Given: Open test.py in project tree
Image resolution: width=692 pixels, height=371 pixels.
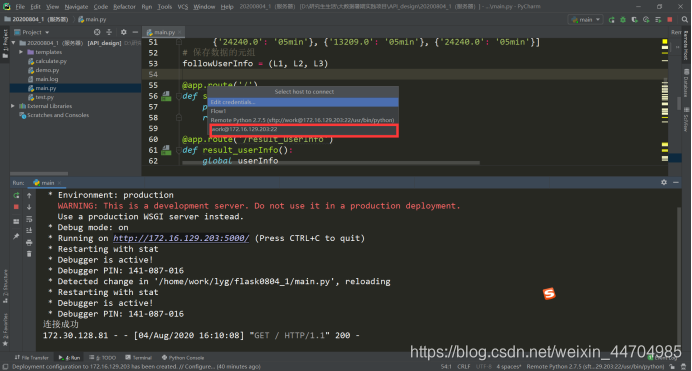Looking at the screenshot, I should pos(41,97).
